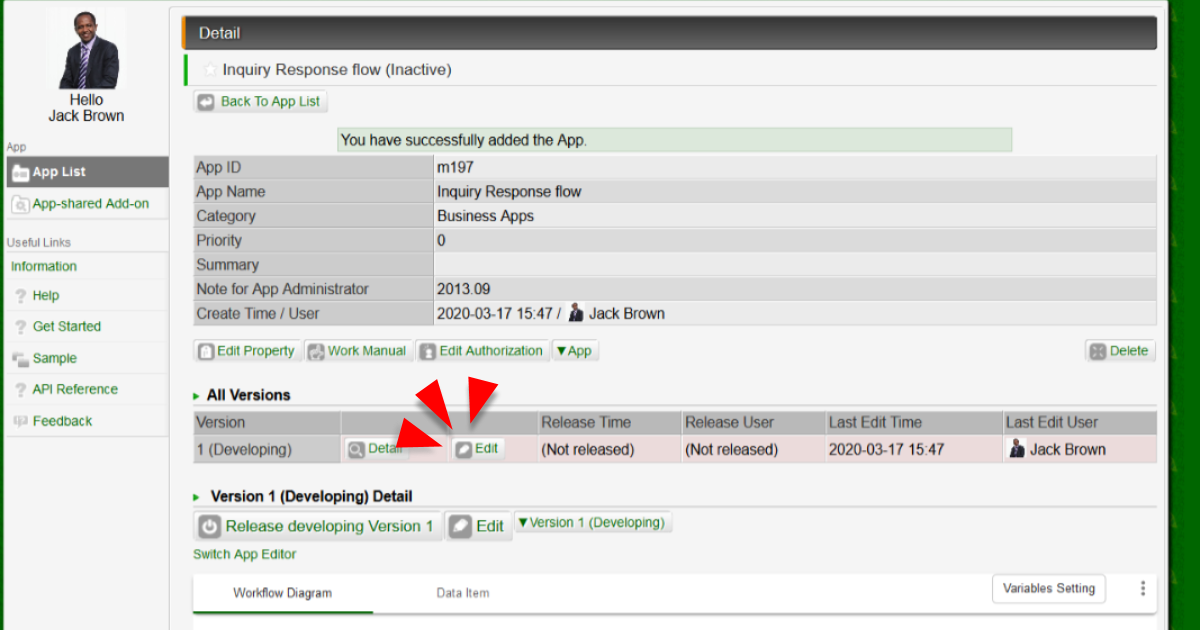1200x630 pixels.
Task: Open the Sample link in Useful Links
Action: (x=54, y=359)
